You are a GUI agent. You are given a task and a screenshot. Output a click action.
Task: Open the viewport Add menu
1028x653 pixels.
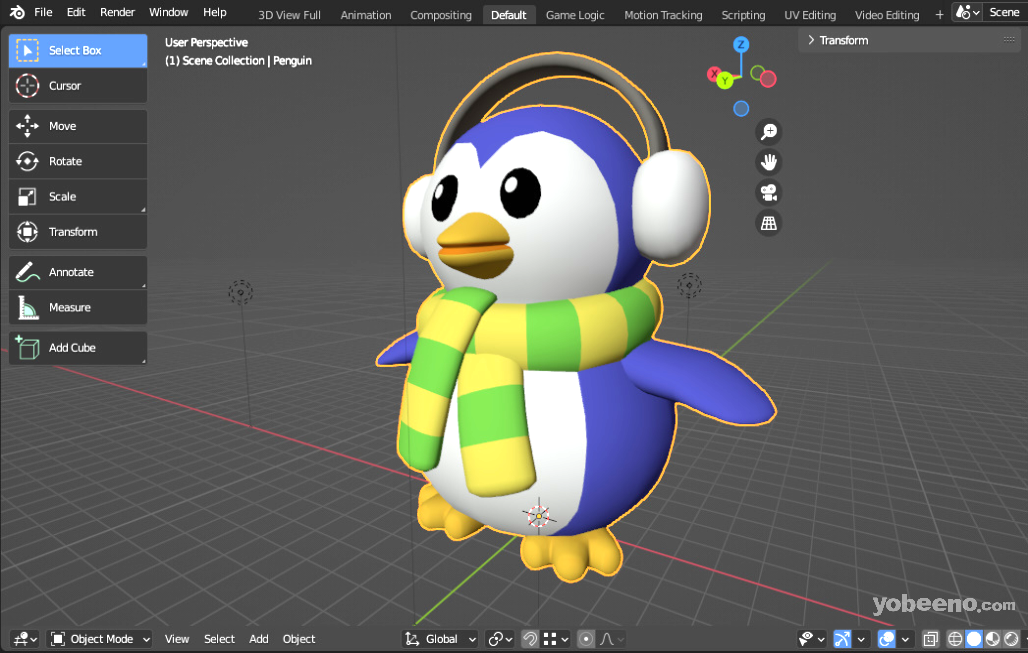259,639
